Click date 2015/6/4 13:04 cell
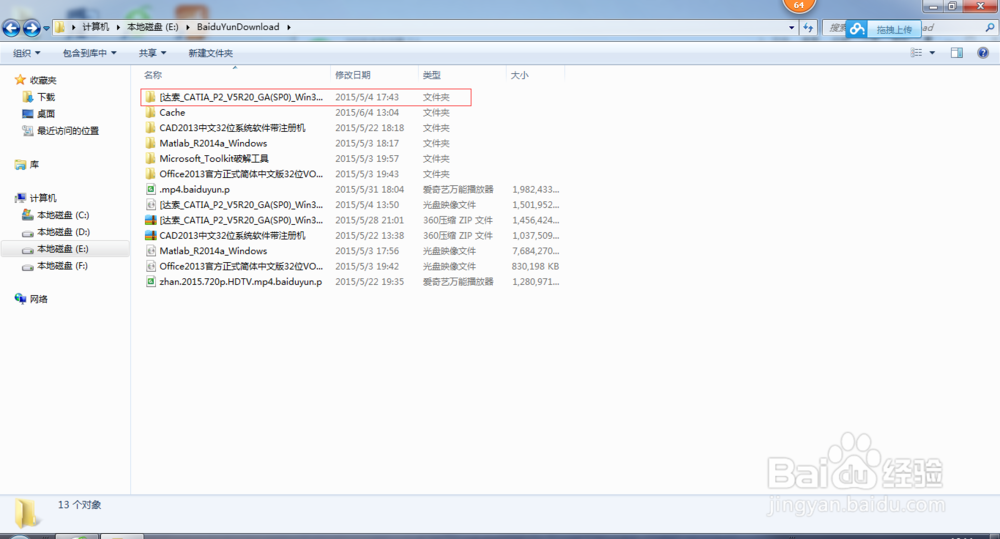The height and width of the screenshot is (539, 1000). pos(367,112)
